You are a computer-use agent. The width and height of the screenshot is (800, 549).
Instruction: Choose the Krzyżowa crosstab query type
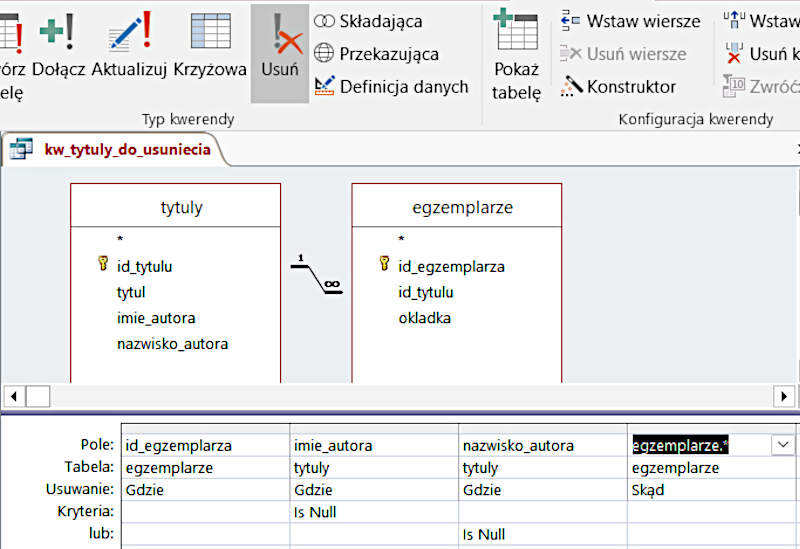(x=210, y=45)
